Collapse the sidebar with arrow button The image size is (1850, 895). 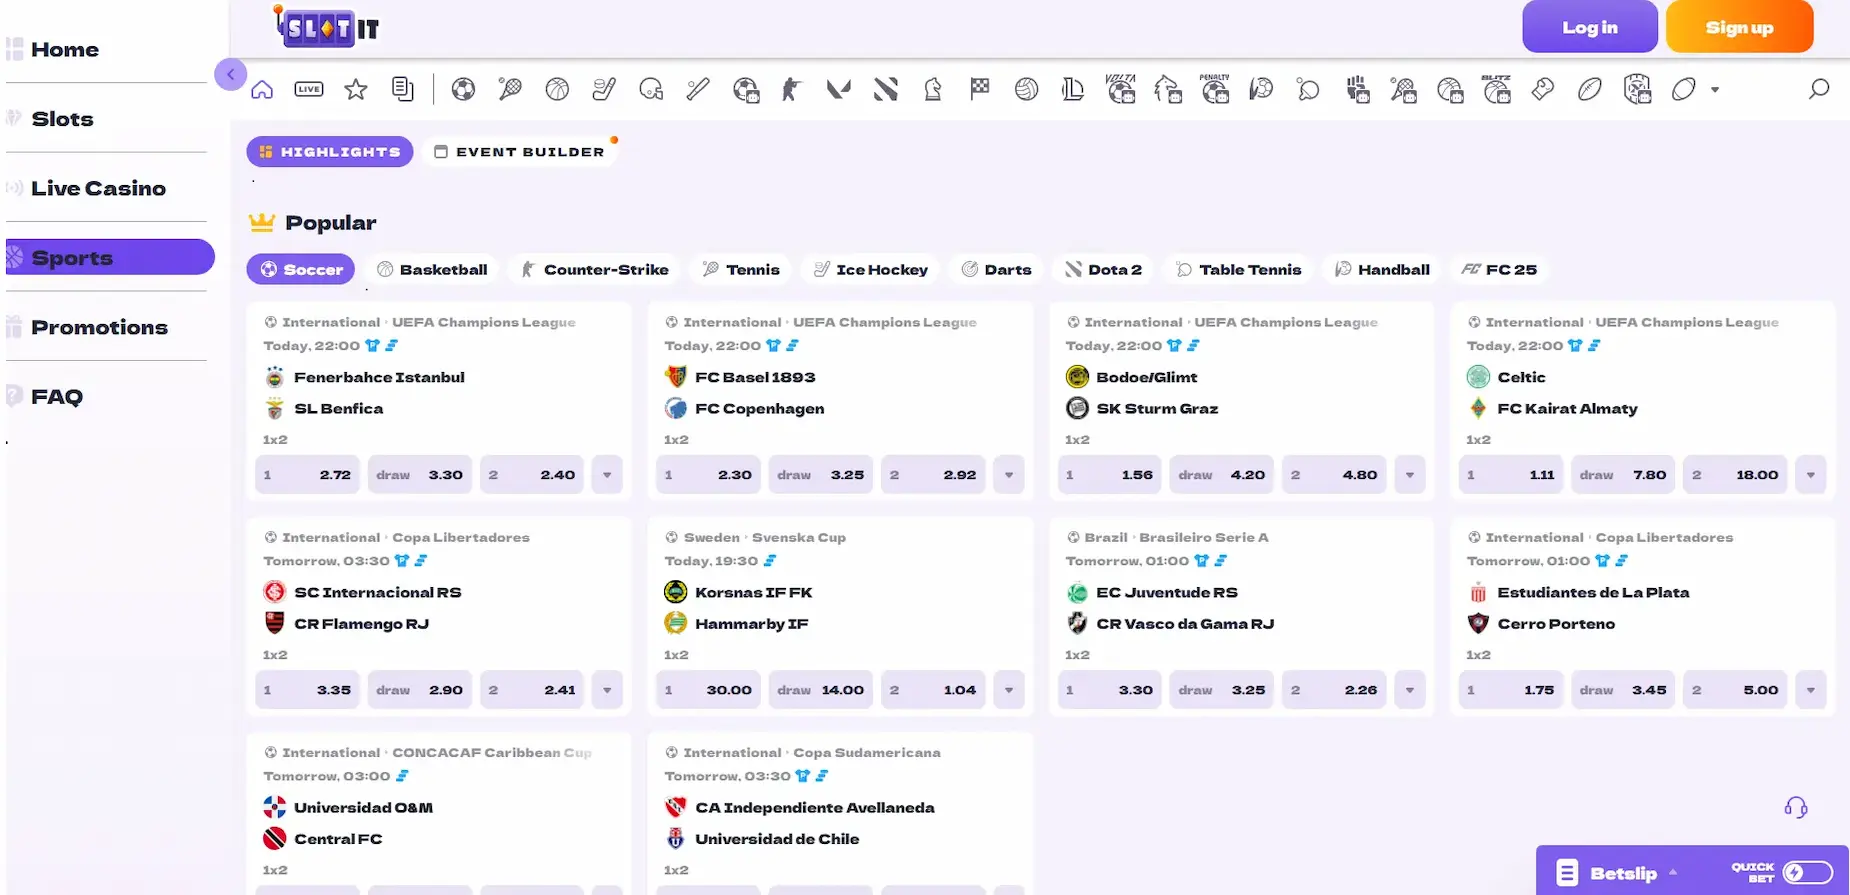coord(231,74)
